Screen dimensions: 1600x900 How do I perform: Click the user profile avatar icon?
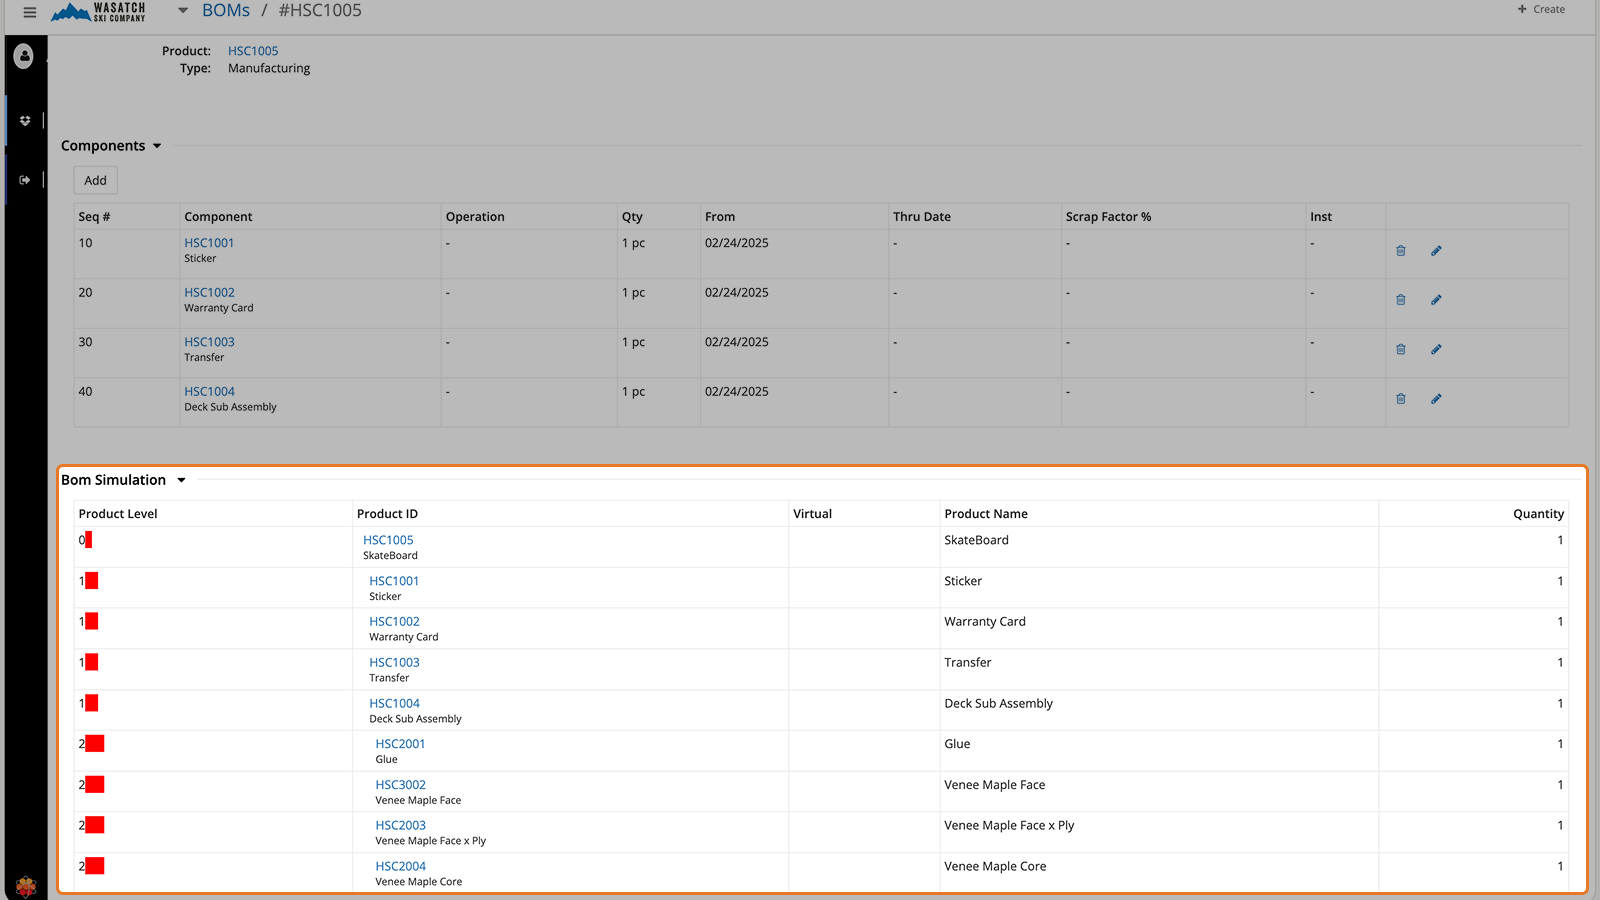pyautogui.click(x=24, y=57)
